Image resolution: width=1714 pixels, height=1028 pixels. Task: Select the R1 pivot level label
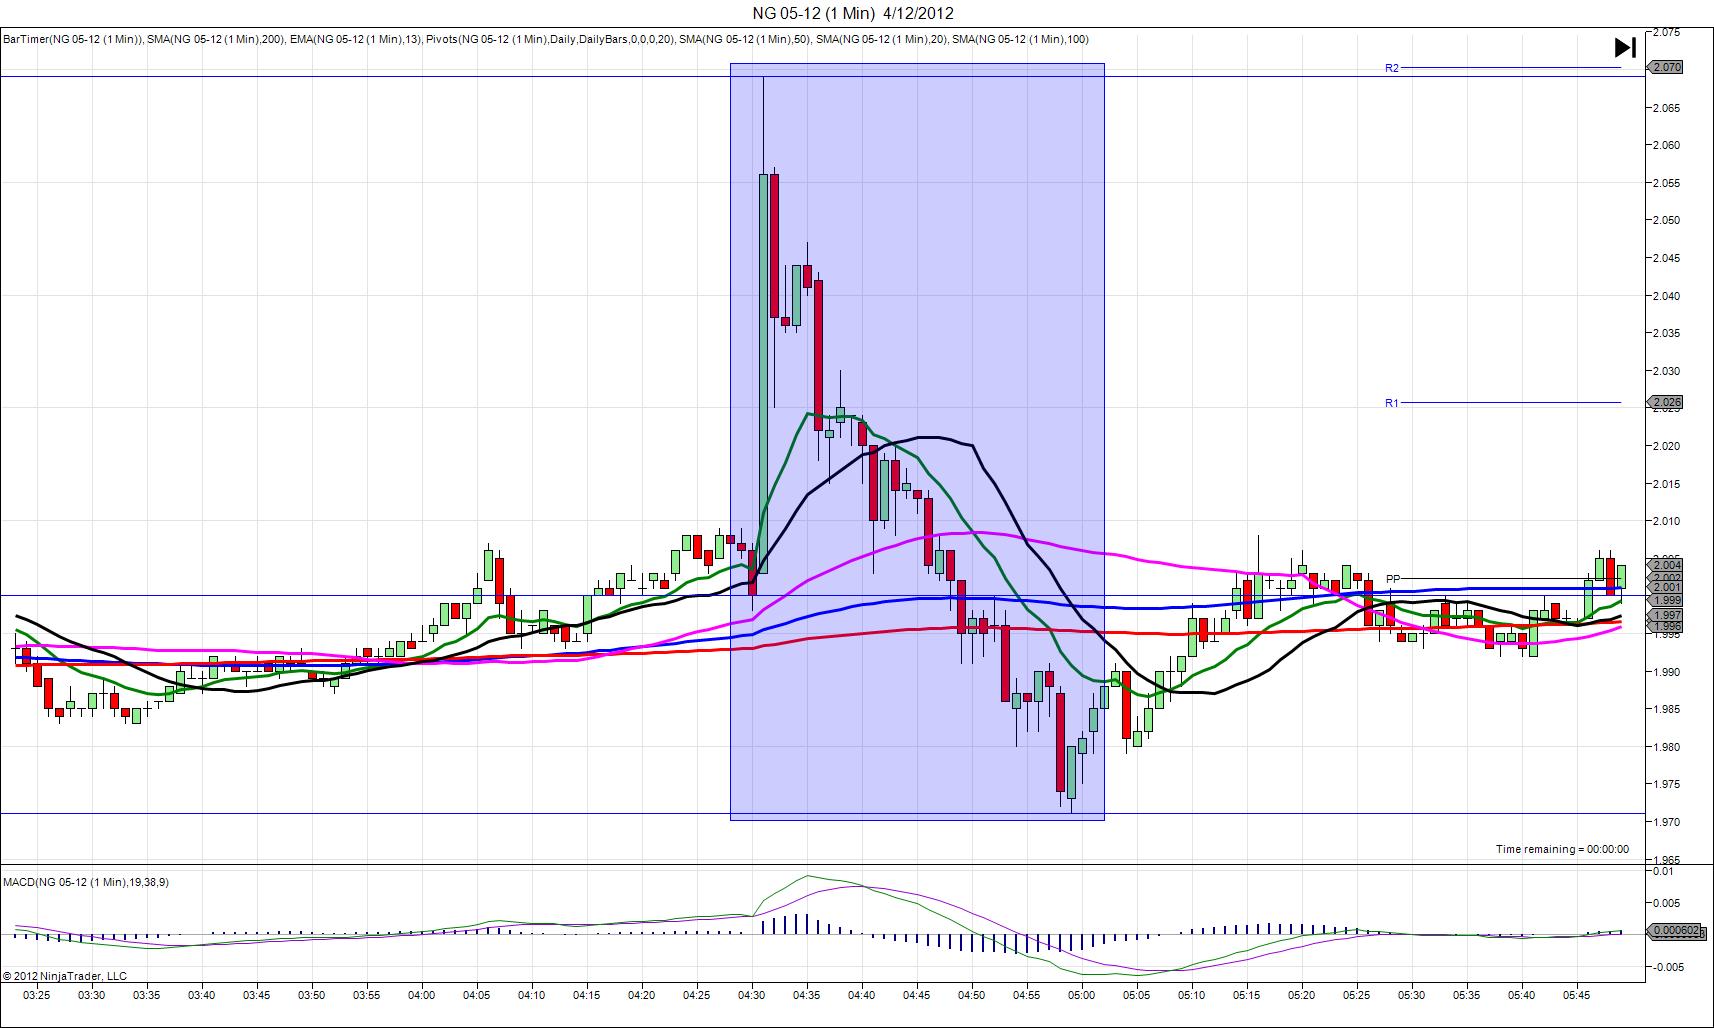1392,403
